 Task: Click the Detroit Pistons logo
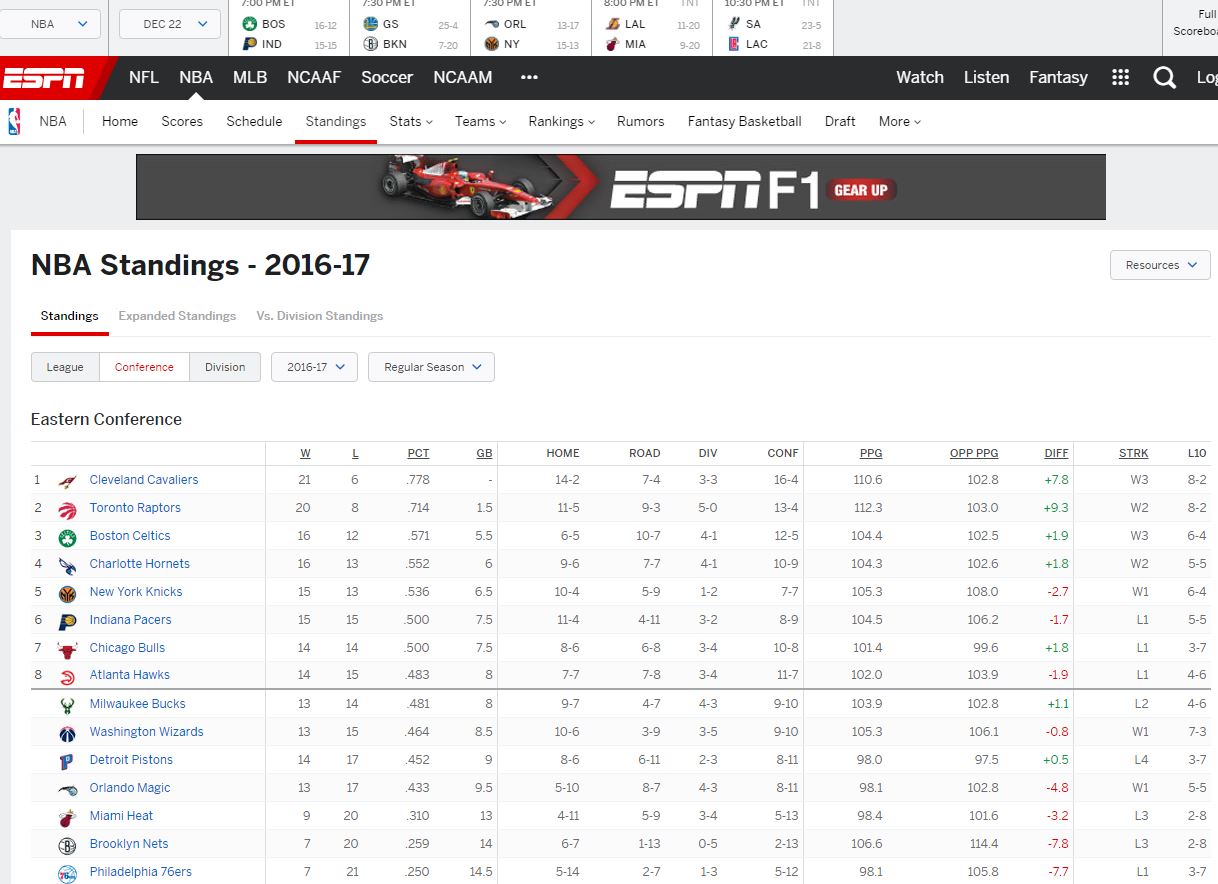coord(67,761)
